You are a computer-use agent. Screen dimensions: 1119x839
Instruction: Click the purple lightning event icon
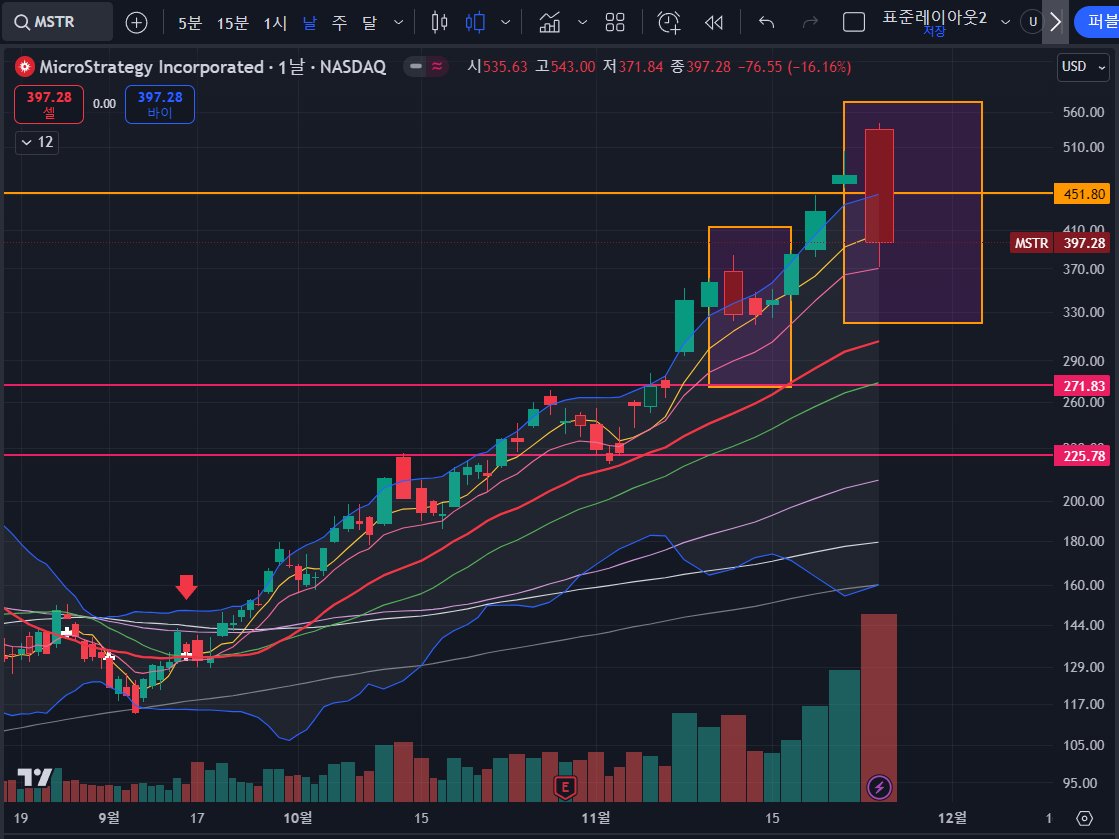(879, 788)
